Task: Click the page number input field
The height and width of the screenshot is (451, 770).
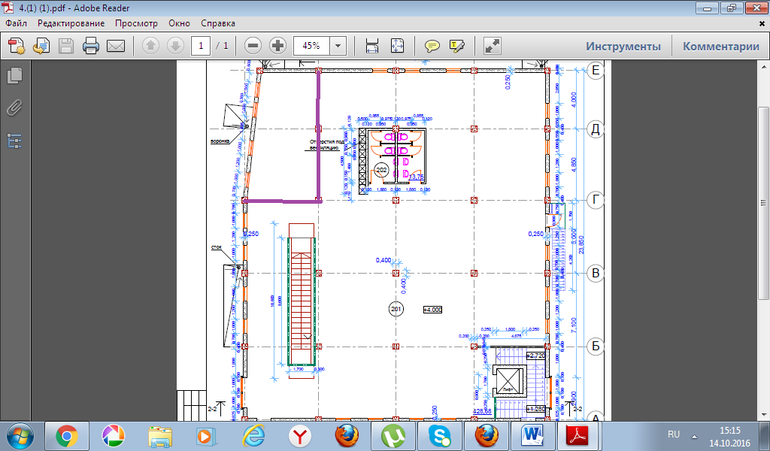Action: click(x=201, y=46)
